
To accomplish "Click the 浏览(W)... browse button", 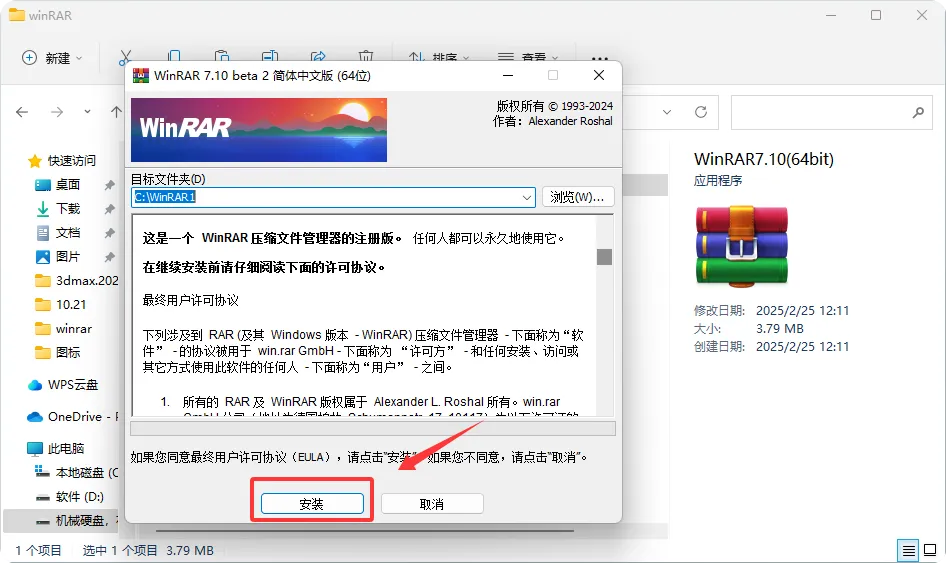I will (578, 197).
